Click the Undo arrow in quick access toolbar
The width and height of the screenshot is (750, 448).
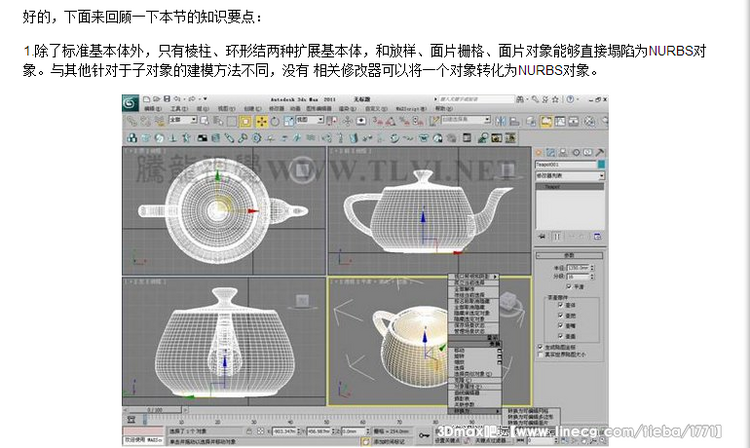(x=176, y=99)
